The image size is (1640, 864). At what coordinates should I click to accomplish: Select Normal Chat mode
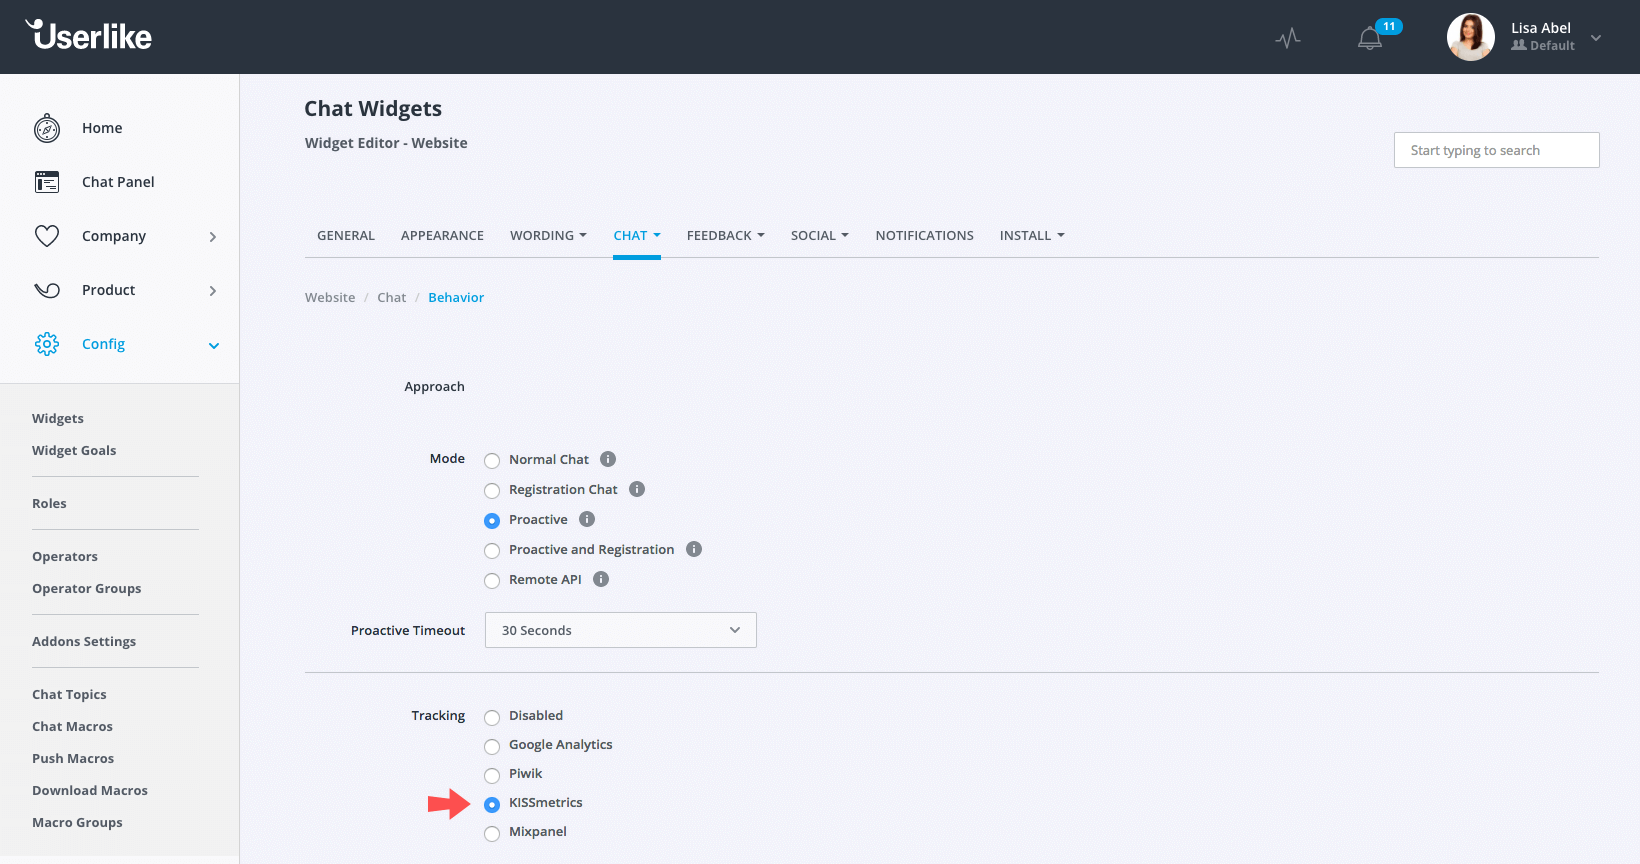[492, 461]
